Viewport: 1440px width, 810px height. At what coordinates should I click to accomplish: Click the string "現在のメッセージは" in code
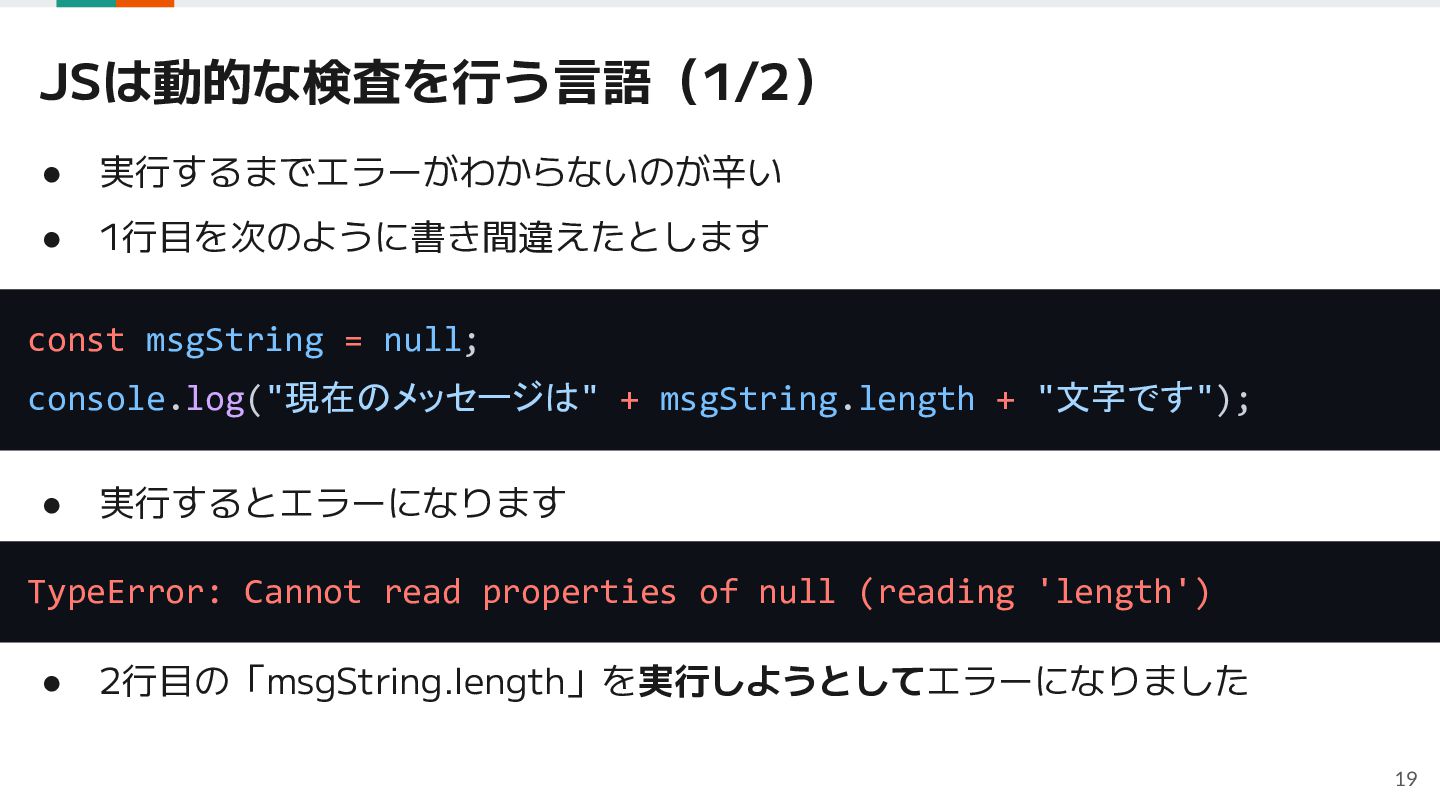(432, 399)
